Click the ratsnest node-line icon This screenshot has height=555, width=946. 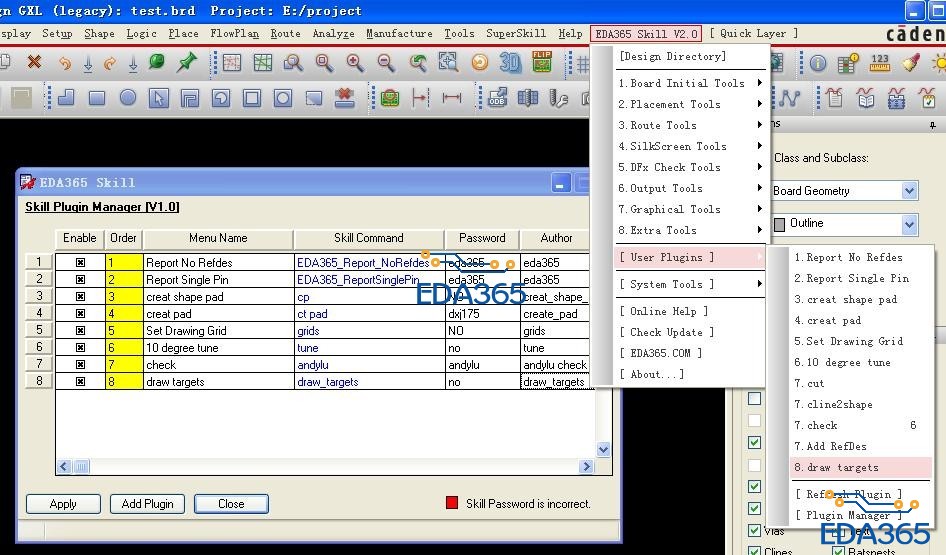[x=789, y=98]
